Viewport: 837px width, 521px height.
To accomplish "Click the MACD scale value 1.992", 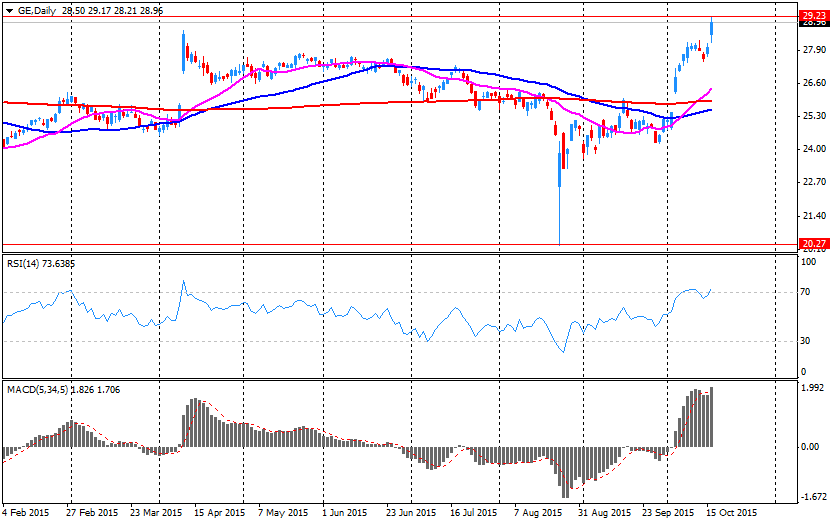I will click(x=814, y=388).
